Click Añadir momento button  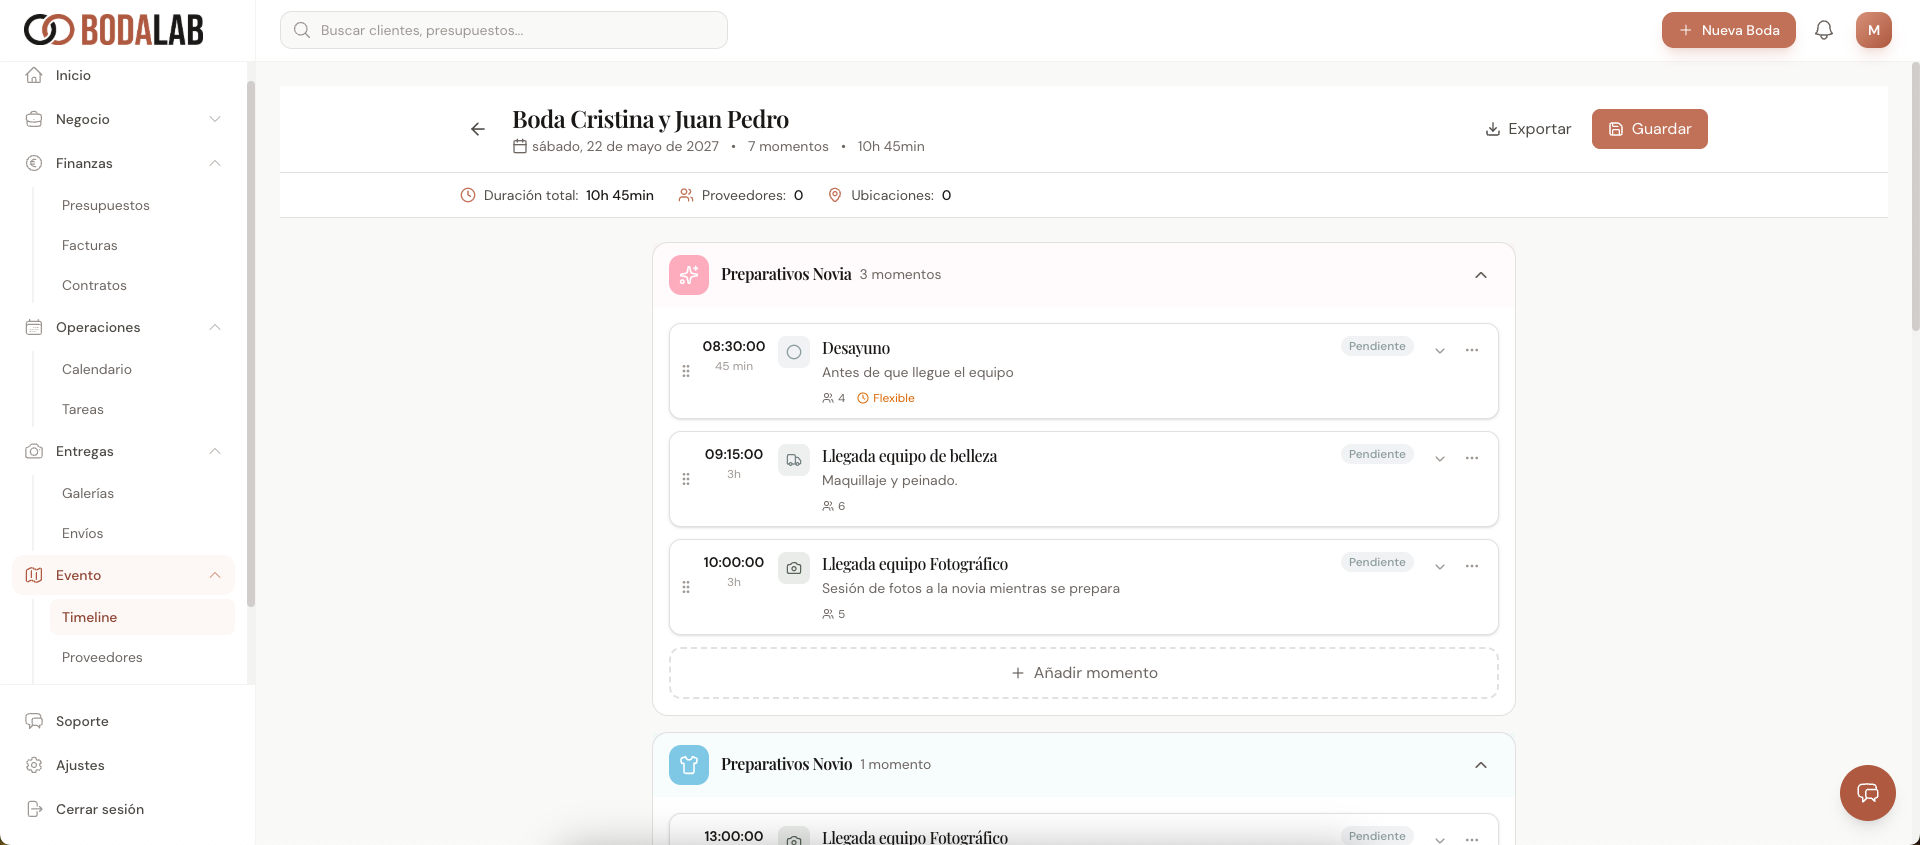click(x=1084, y=673)
